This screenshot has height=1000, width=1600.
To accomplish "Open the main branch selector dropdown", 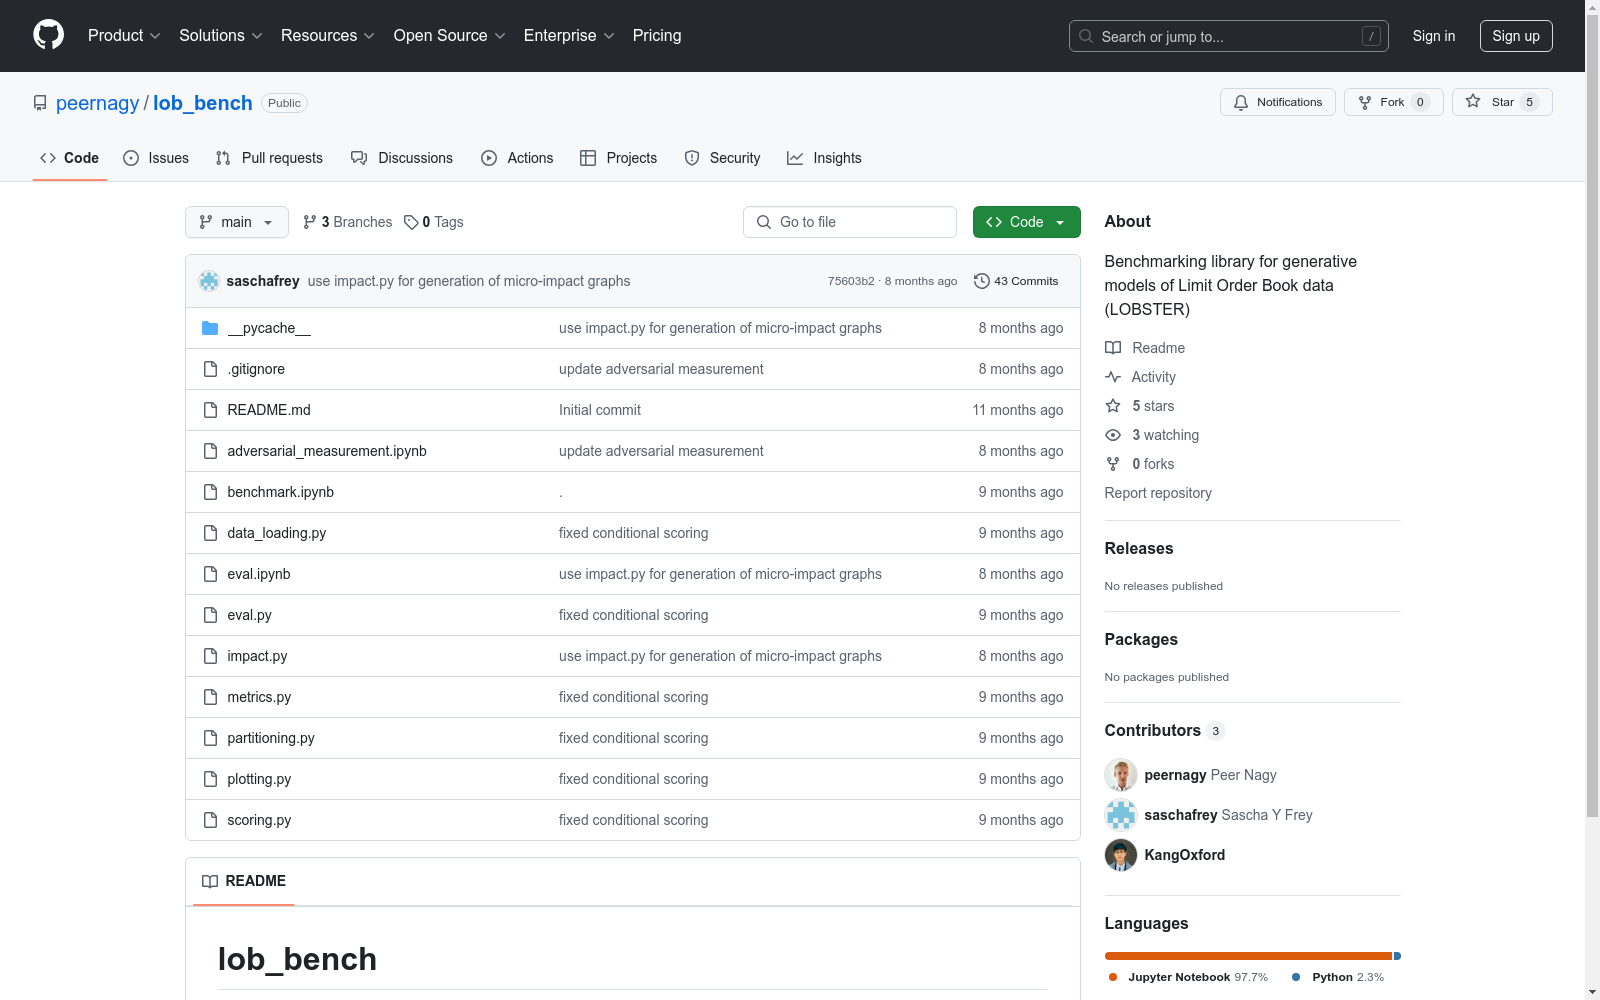I will click(237, 222).
